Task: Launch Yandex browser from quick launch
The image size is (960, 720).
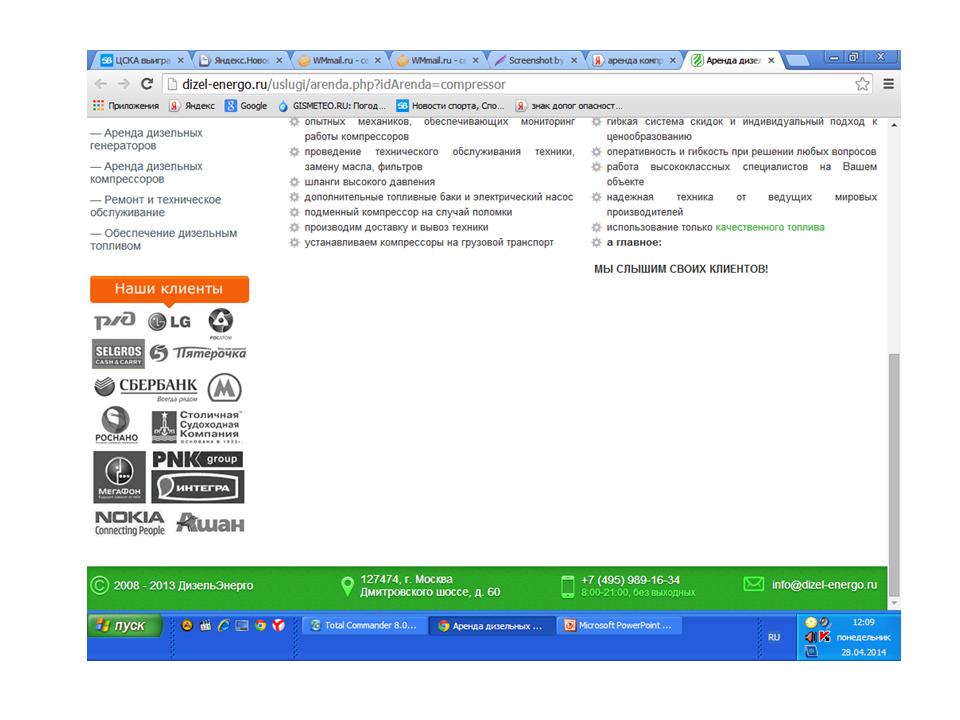Action: point(279,625)
